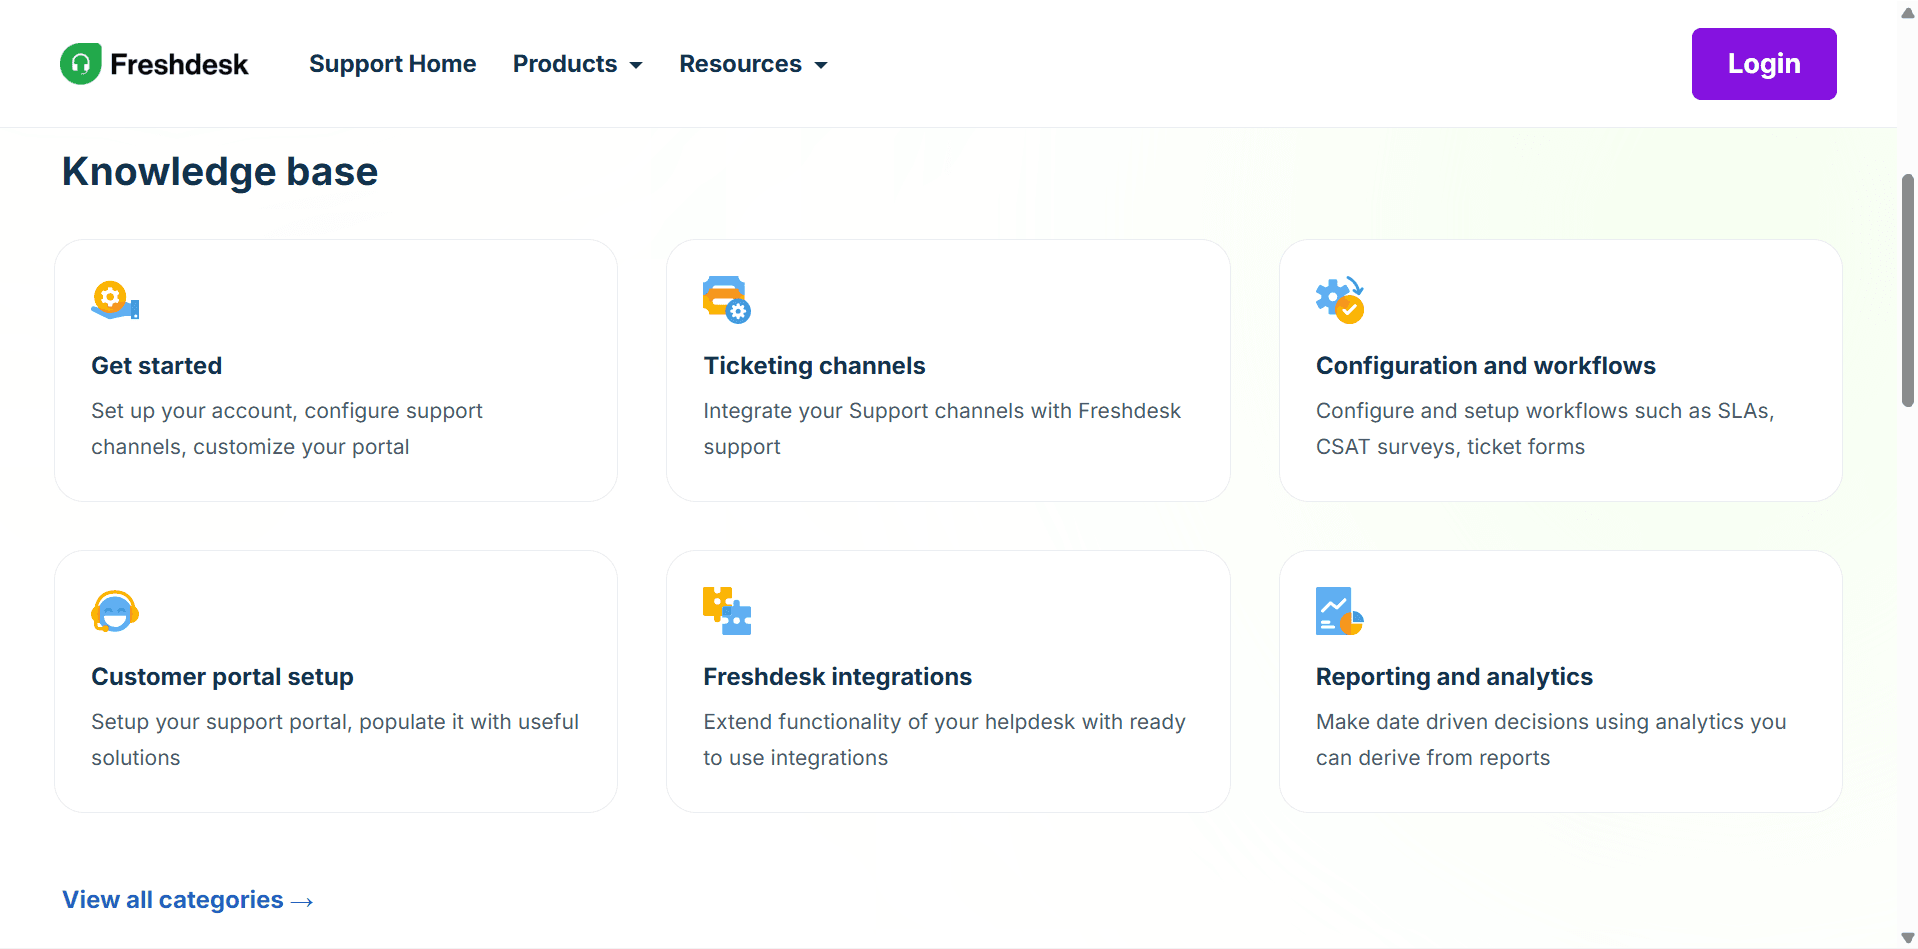Image resolution: width=1918 pixels, height=949 pixels.
Task: Click the Freshdesk brand name text
Action: point(179,64)
